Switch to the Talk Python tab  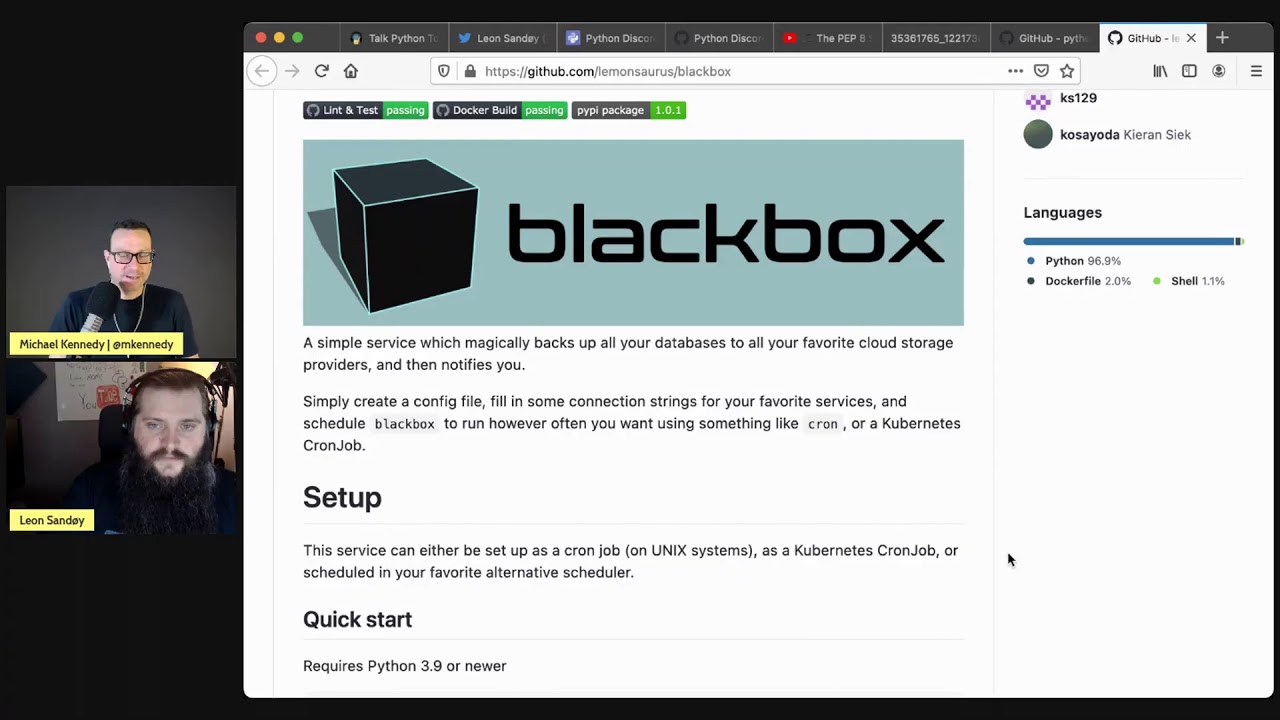tap(394, 38)
